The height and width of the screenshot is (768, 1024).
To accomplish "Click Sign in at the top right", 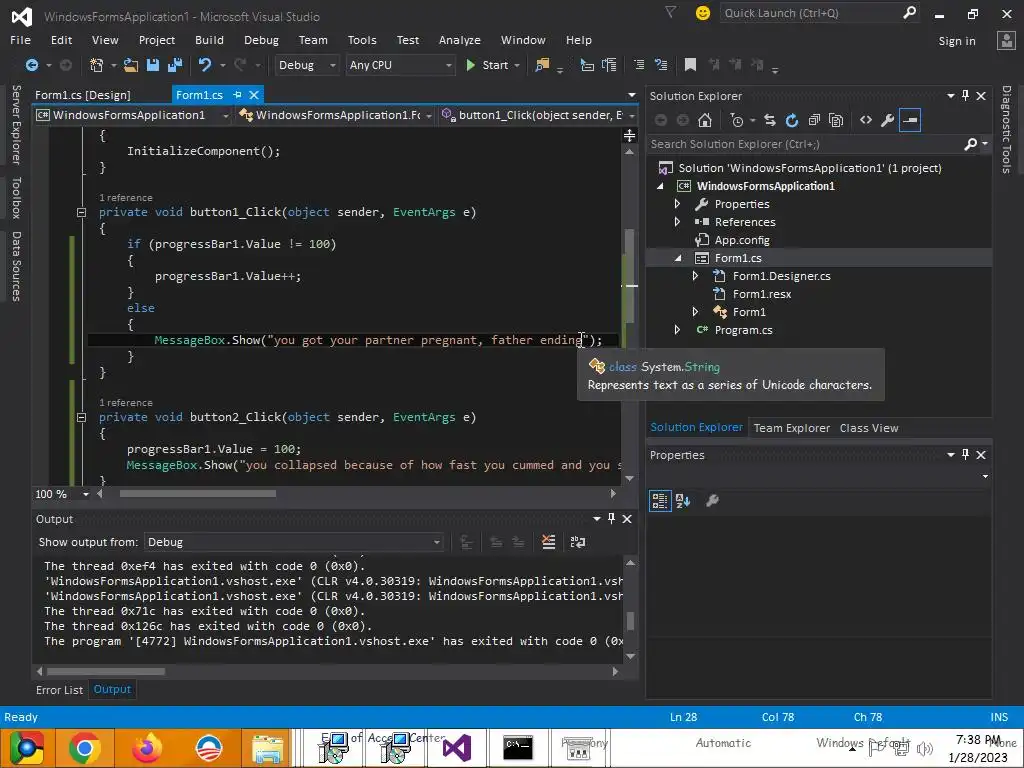I will point(957,40).
